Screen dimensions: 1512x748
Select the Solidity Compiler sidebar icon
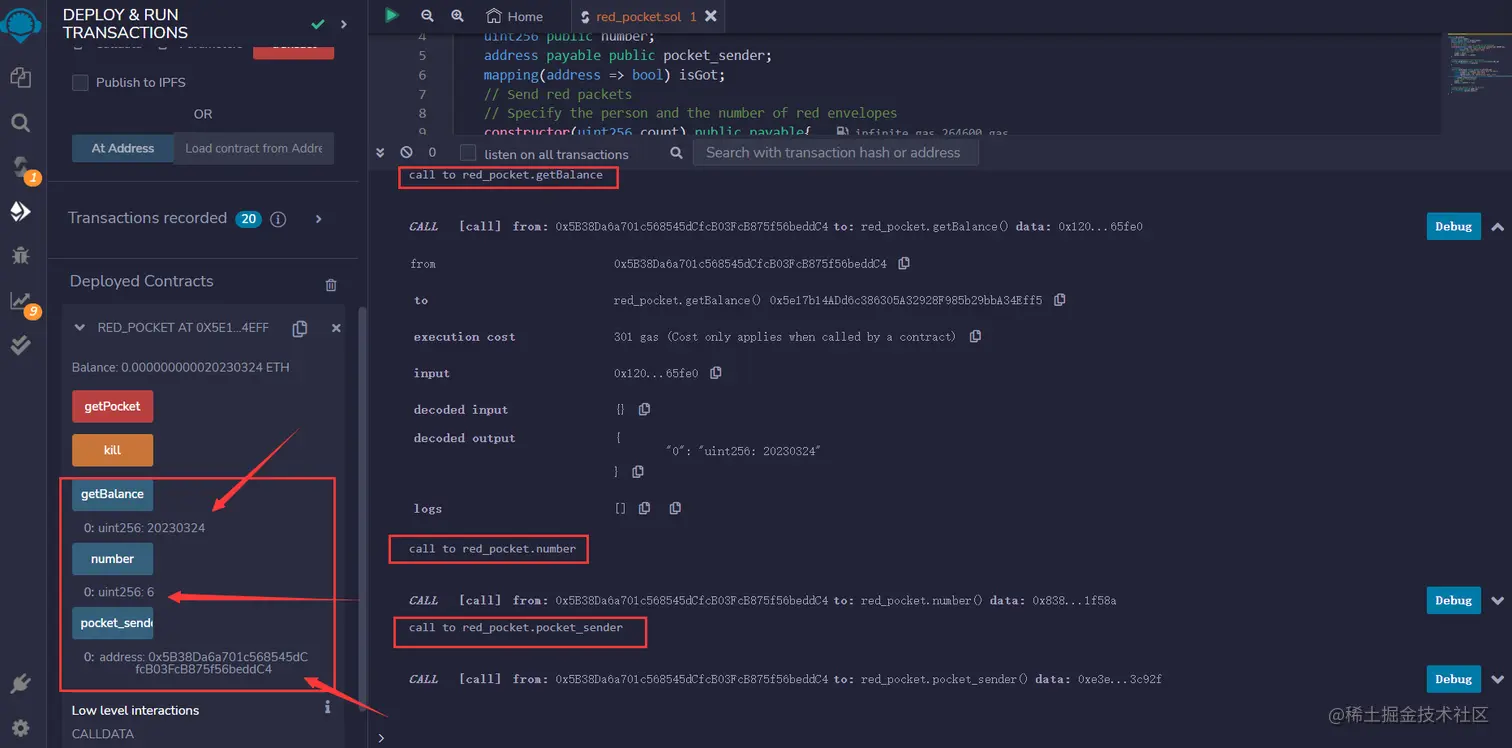click(x=22, y=168)
